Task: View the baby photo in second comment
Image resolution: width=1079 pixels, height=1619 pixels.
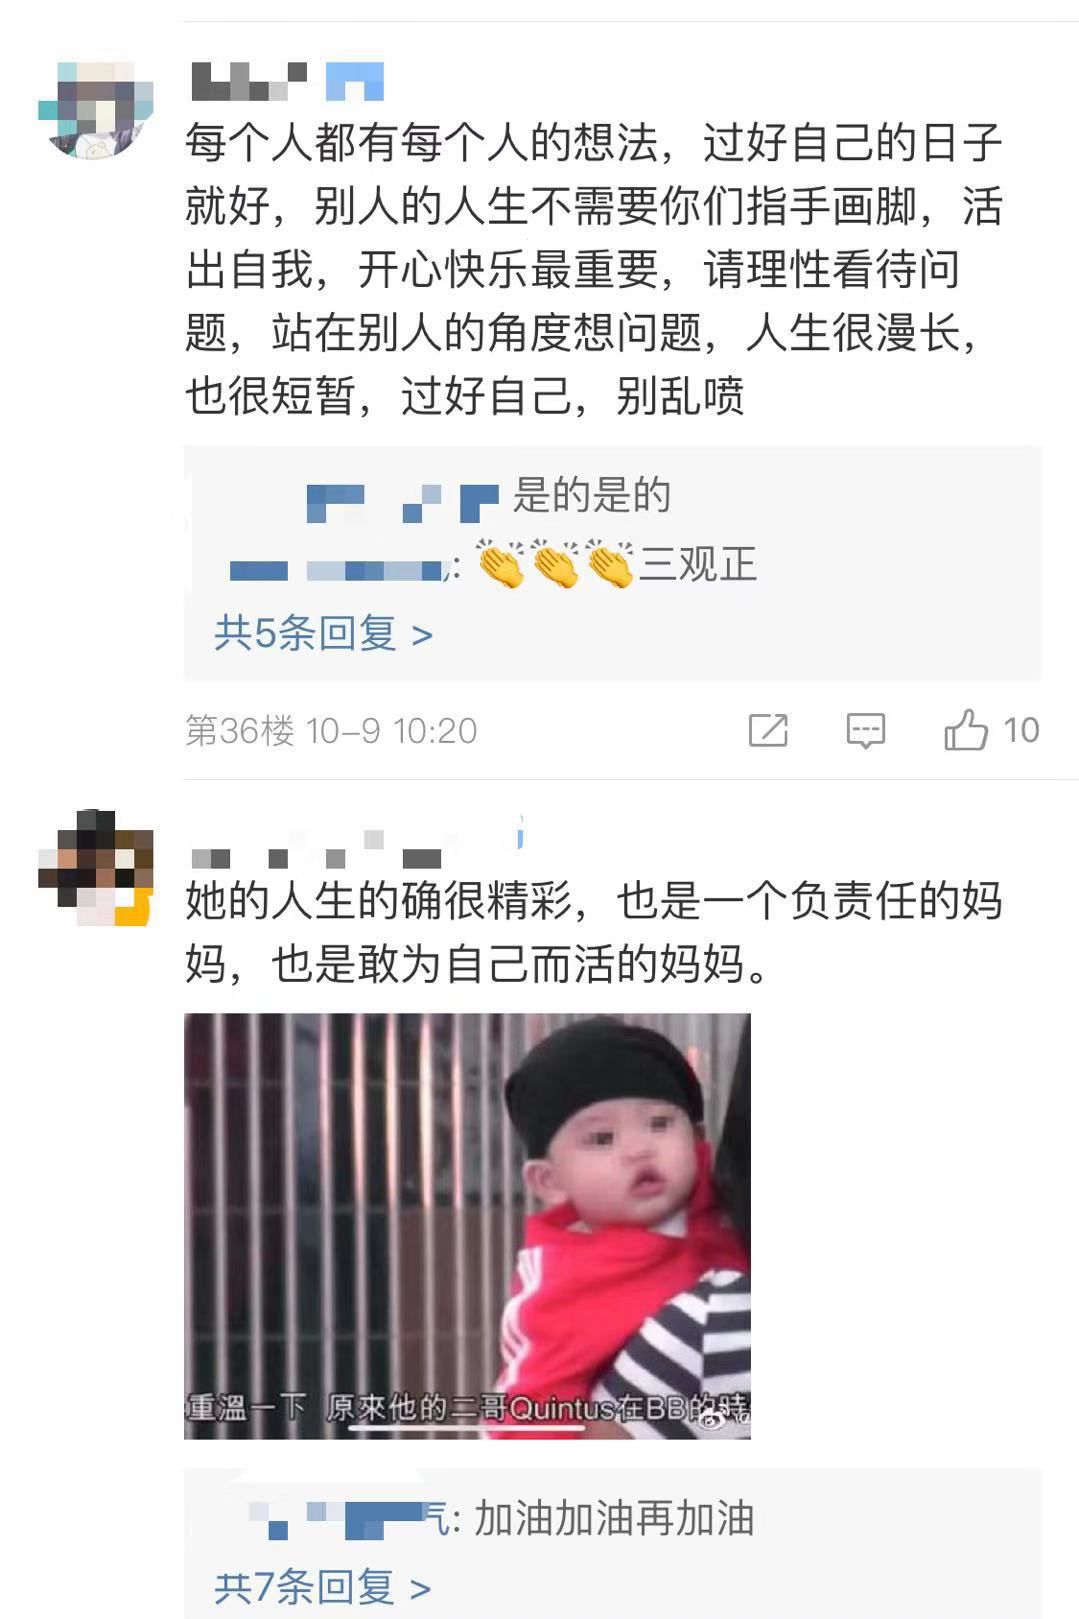Action: pos(467,1226)
